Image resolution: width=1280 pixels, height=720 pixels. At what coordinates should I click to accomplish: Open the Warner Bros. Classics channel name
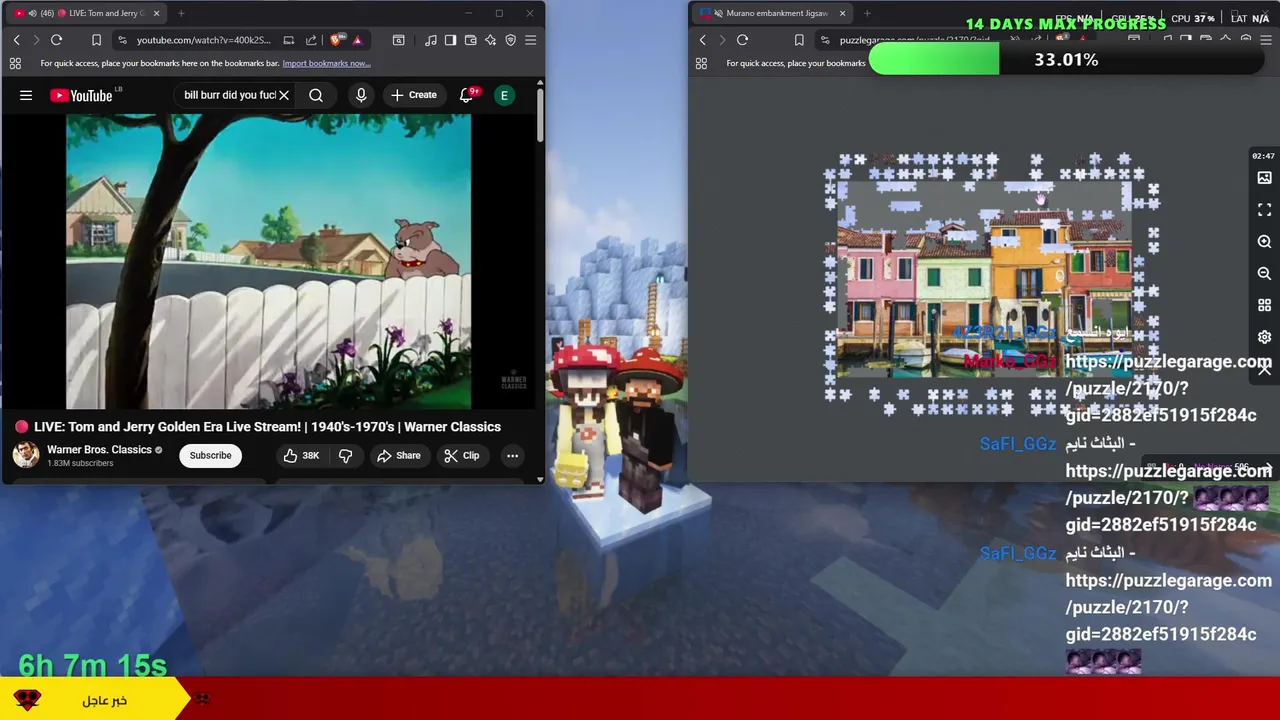[x=99, y=450]
